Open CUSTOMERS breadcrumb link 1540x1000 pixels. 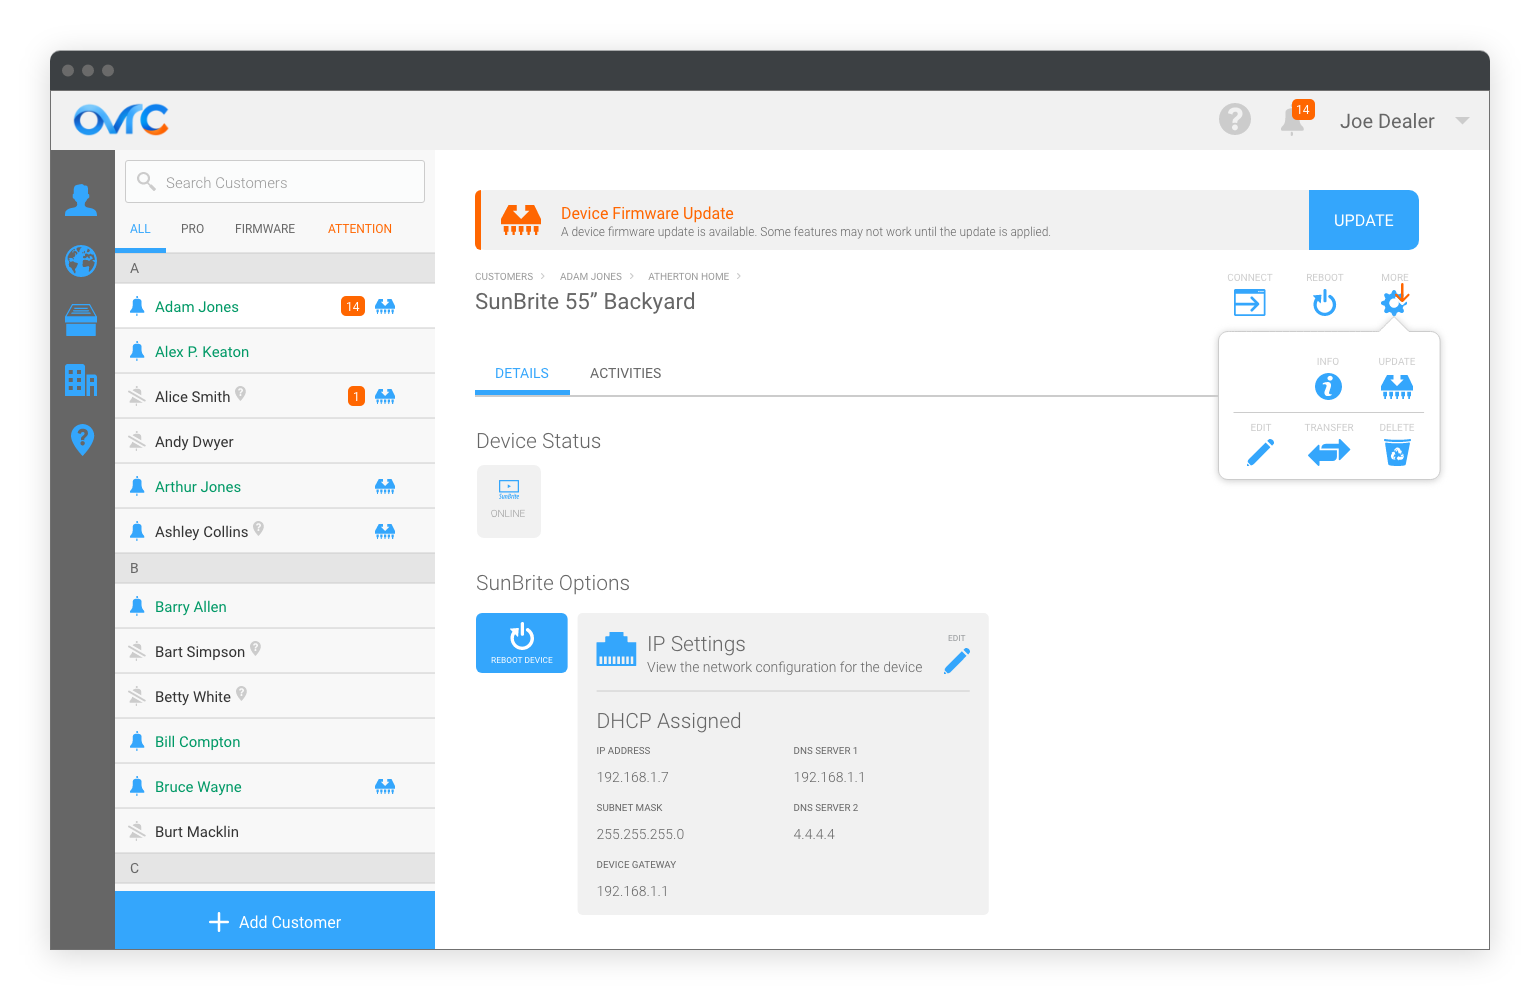tap(504, 277)
